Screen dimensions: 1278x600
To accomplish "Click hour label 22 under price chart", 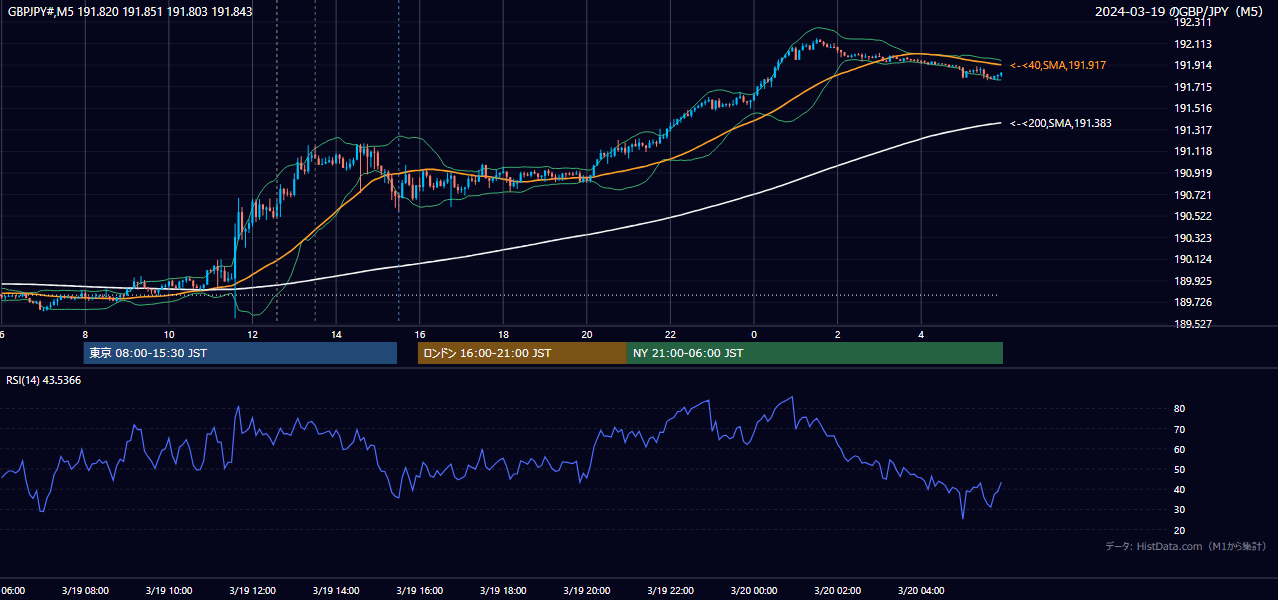I will point(671,335).
